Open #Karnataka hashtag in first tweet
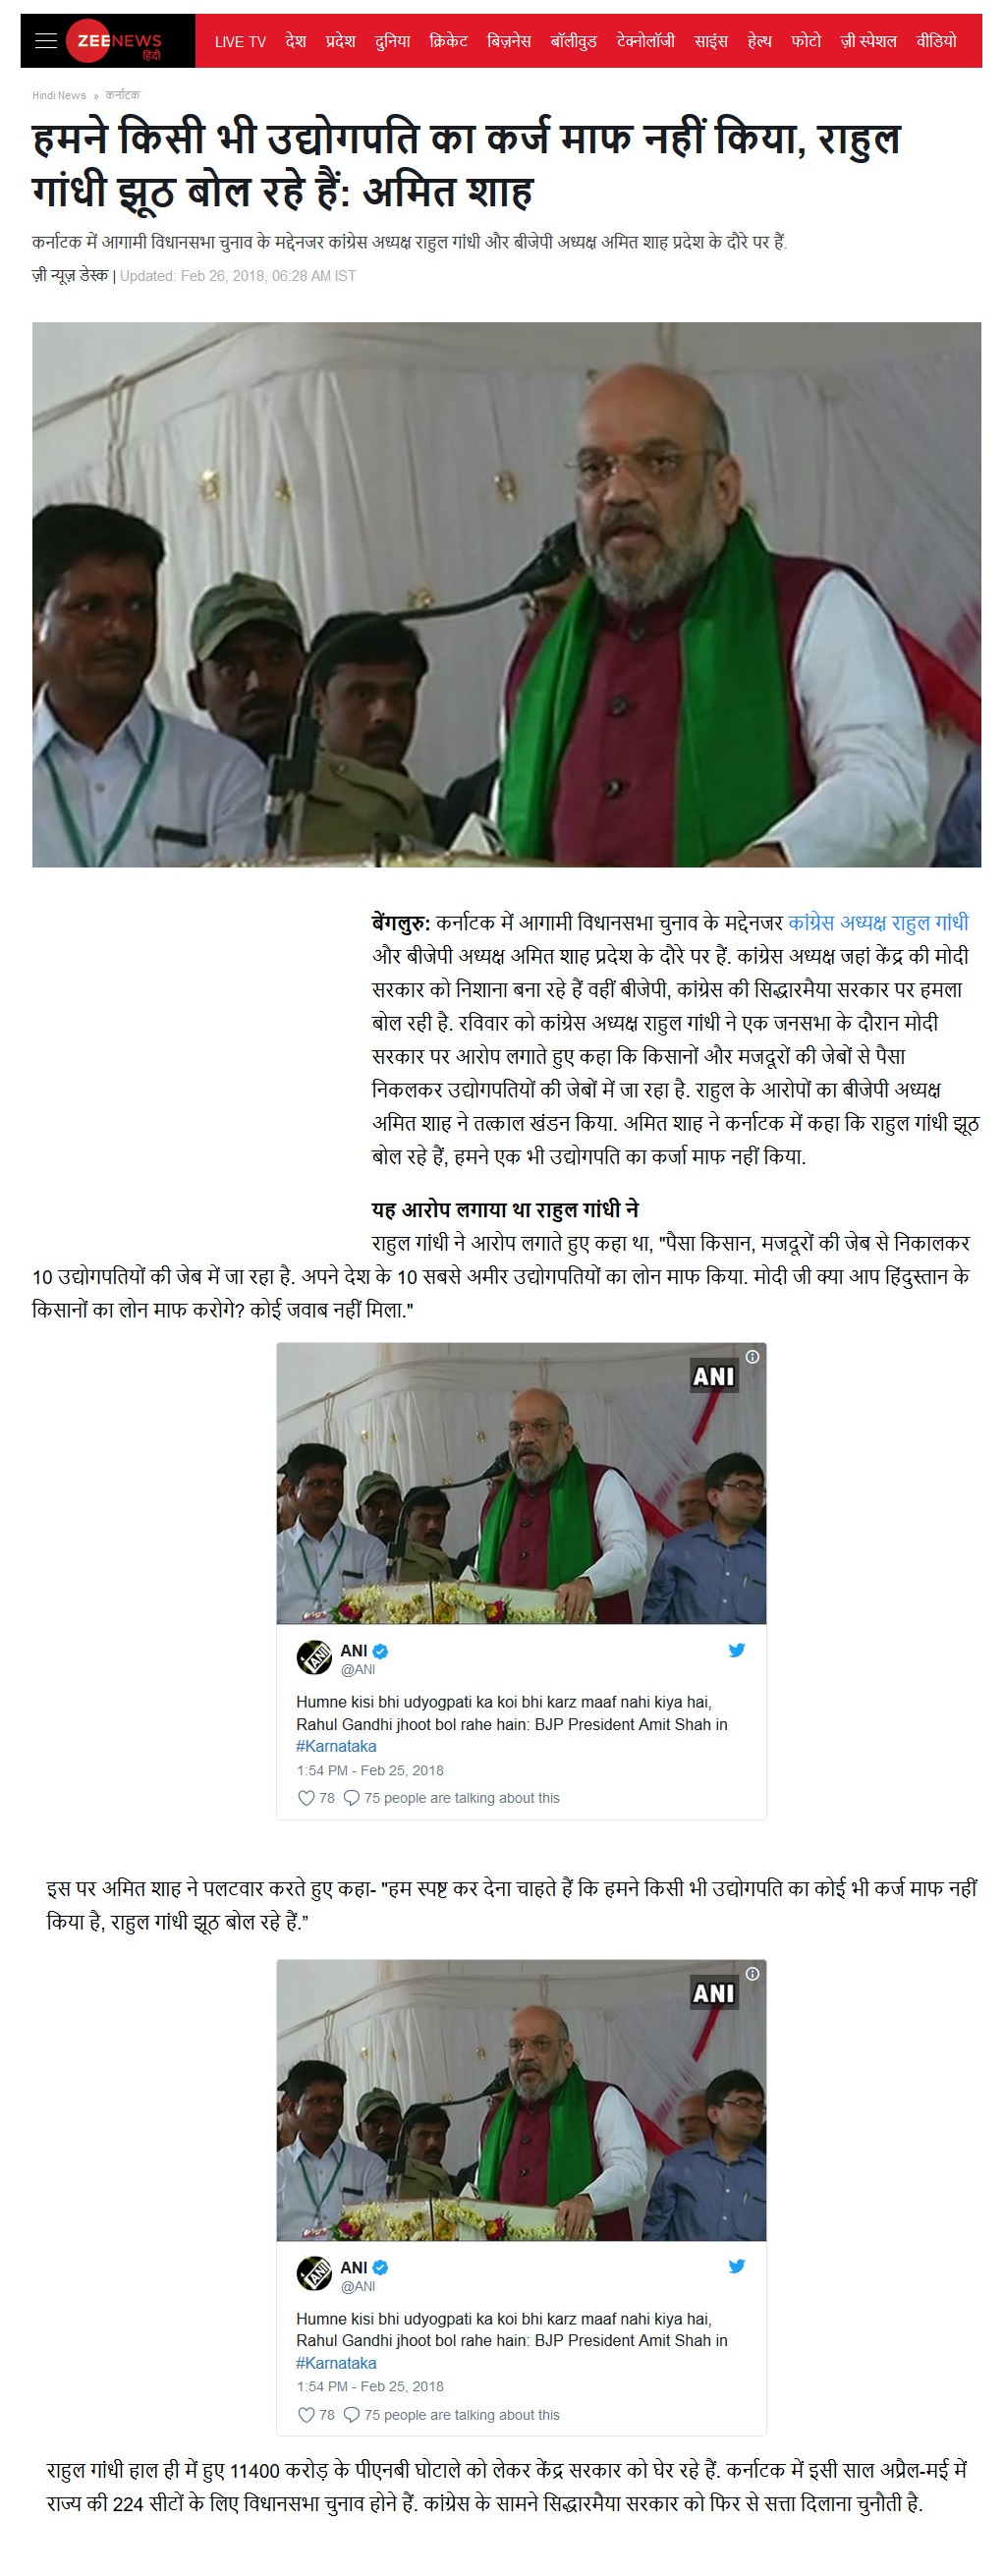Screen dimensions: 1004x2576 336,1746
